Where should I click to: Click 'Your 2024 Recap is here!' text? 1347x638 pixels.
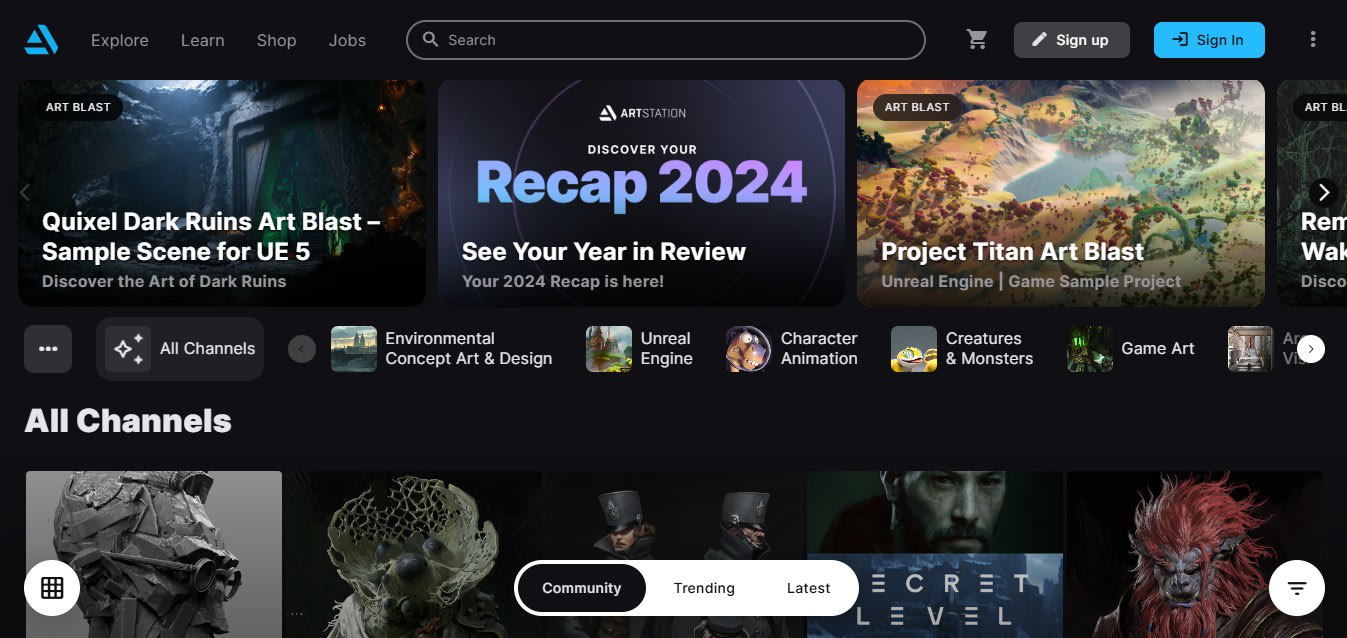563,282
